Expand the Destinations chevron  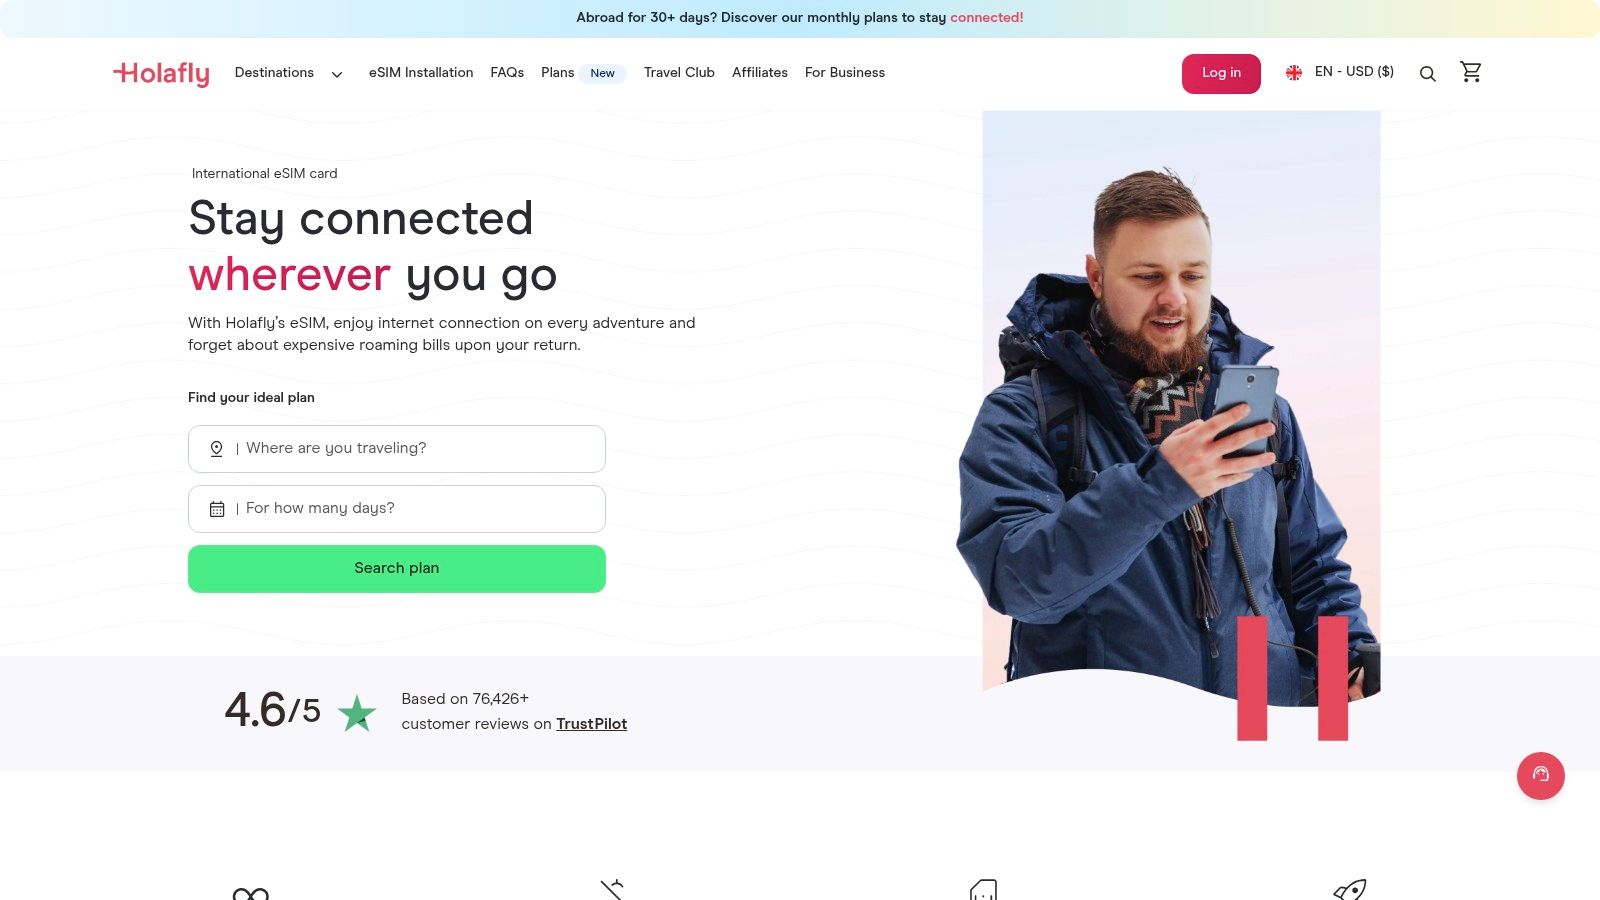pyautogui.click(x=337, y=74)
